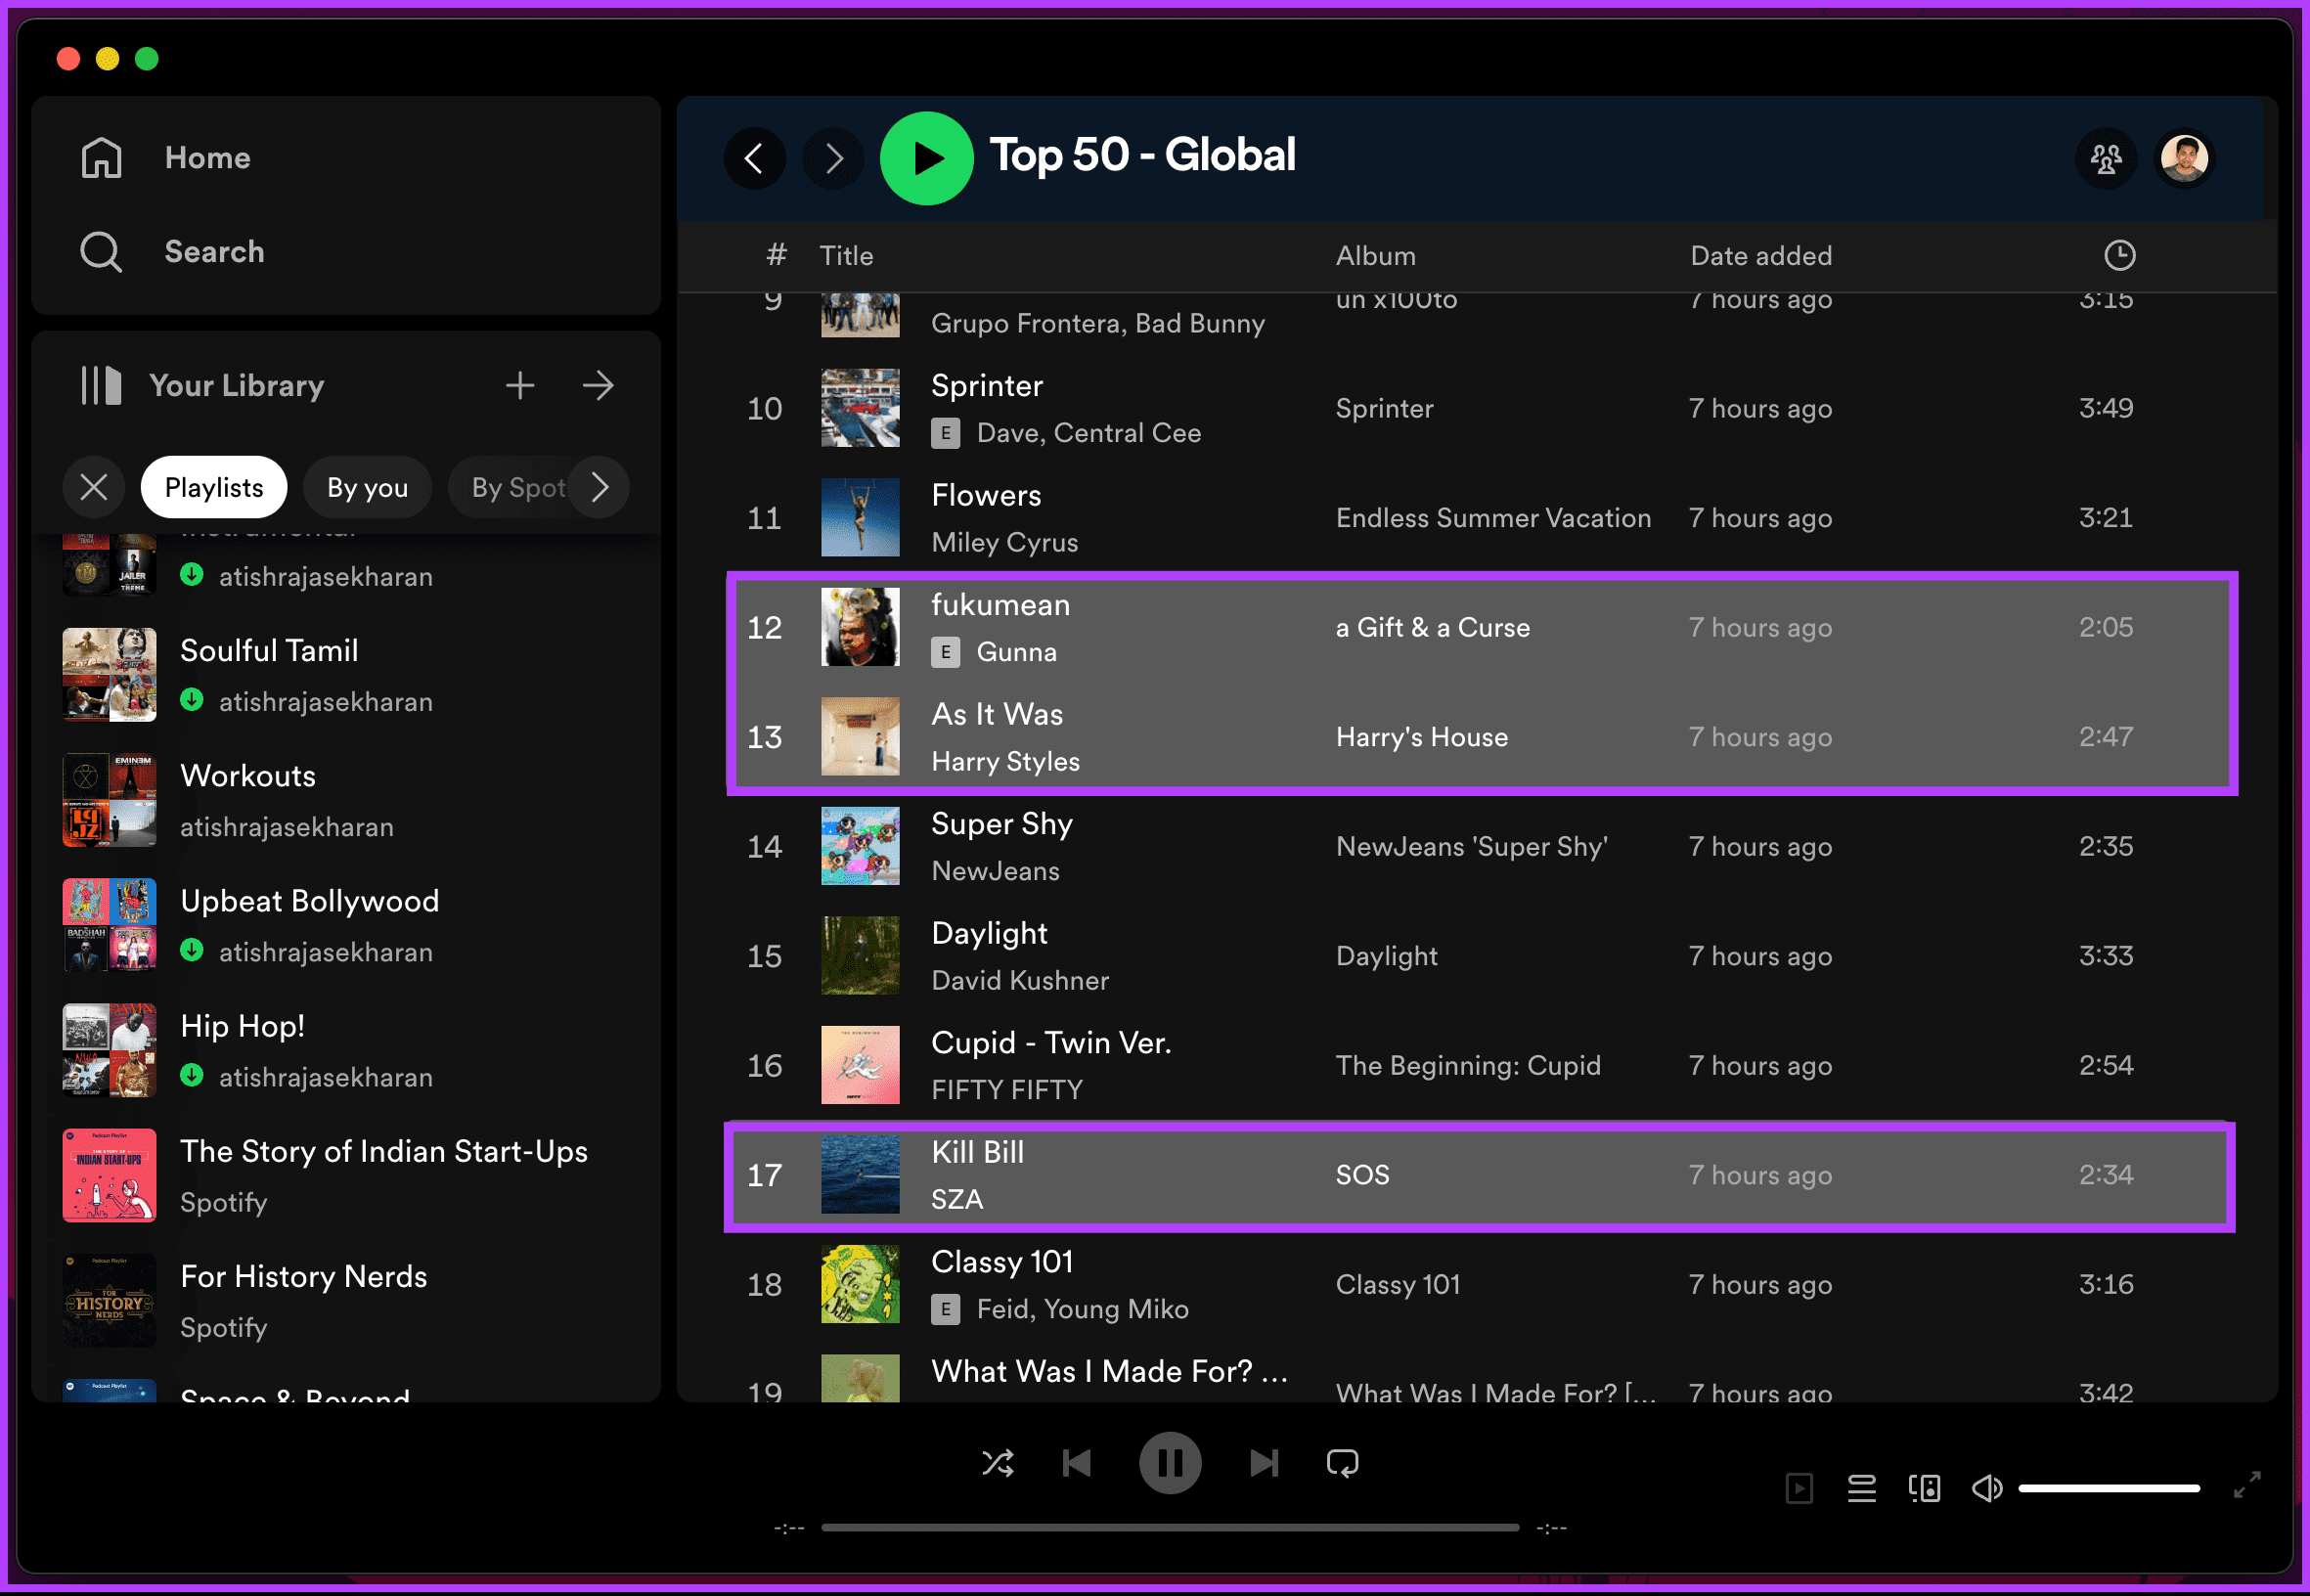Image resolution: width=2310 pixels, height=1596 pixels.
Task: Open Endless Summer Vacation album link
Action: 1493,518
